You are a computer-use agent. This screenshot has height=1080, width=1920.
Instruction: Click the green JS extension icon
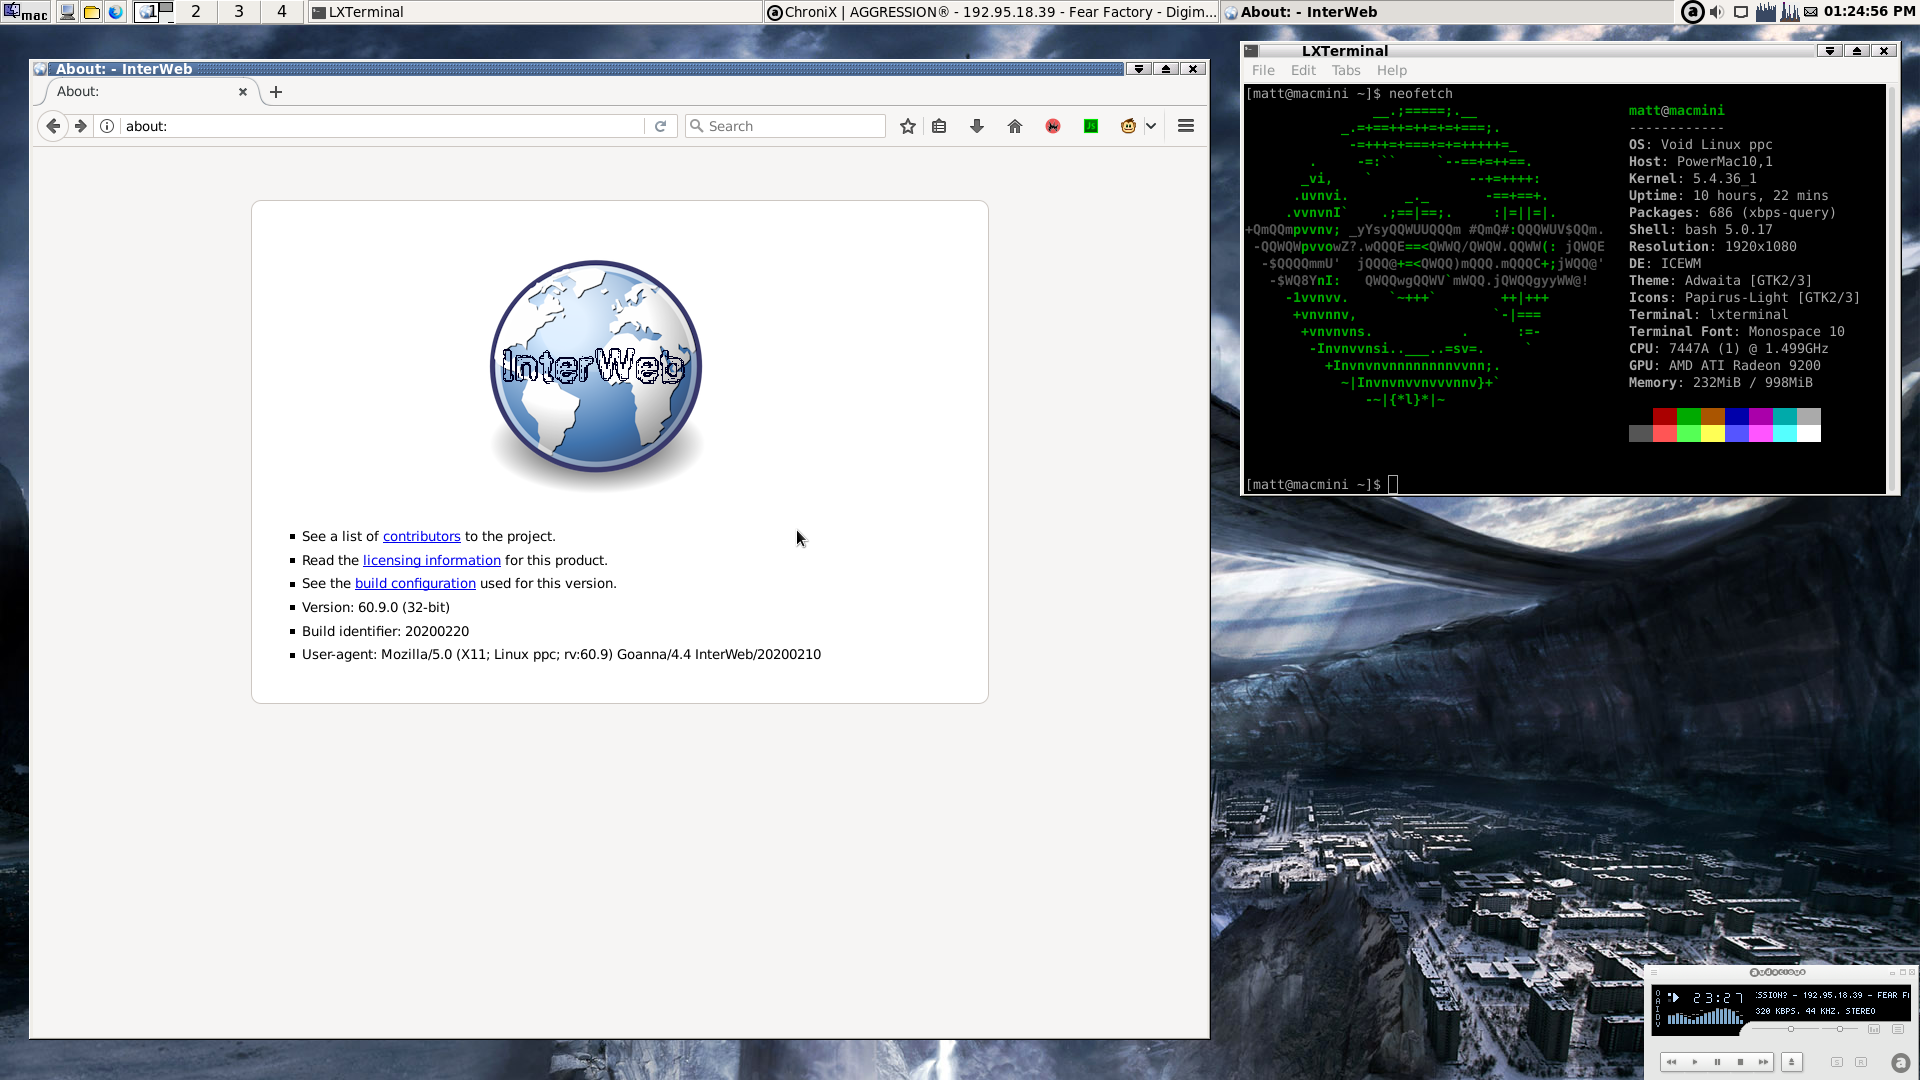(x=1091, y=126)
